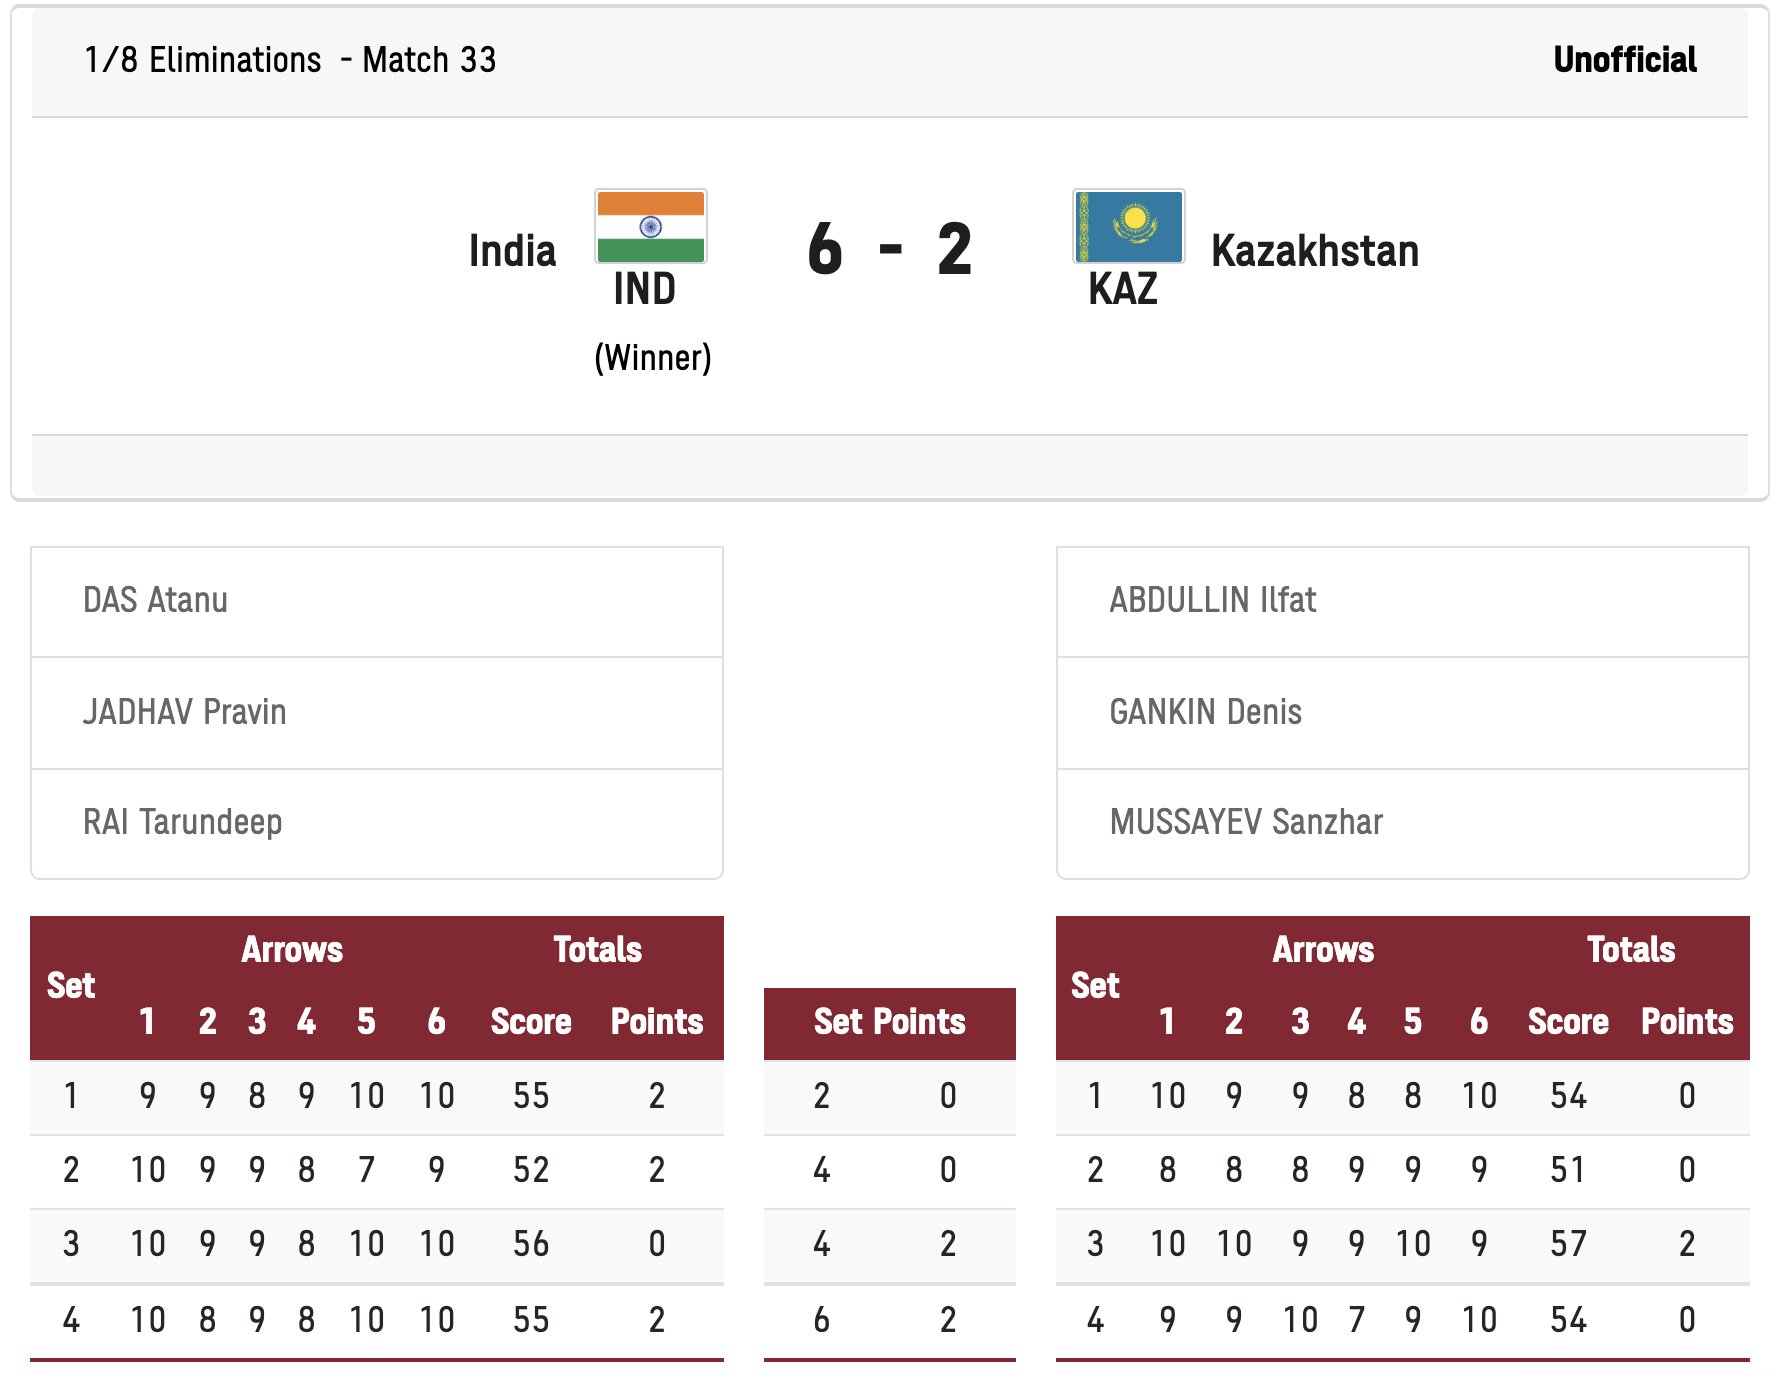Click the KAZ country code label

pos(1123,290)
